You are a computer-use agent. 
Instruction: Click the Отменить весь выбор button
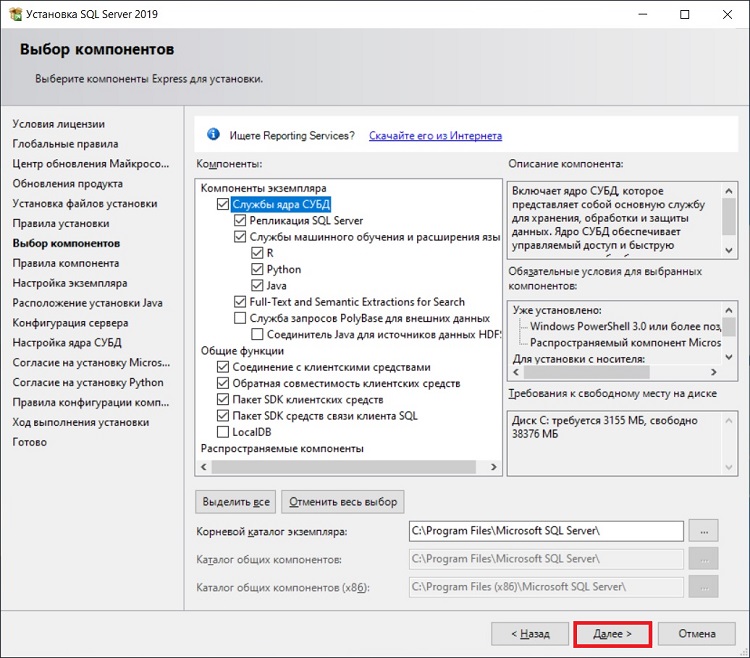pos(343,502)
